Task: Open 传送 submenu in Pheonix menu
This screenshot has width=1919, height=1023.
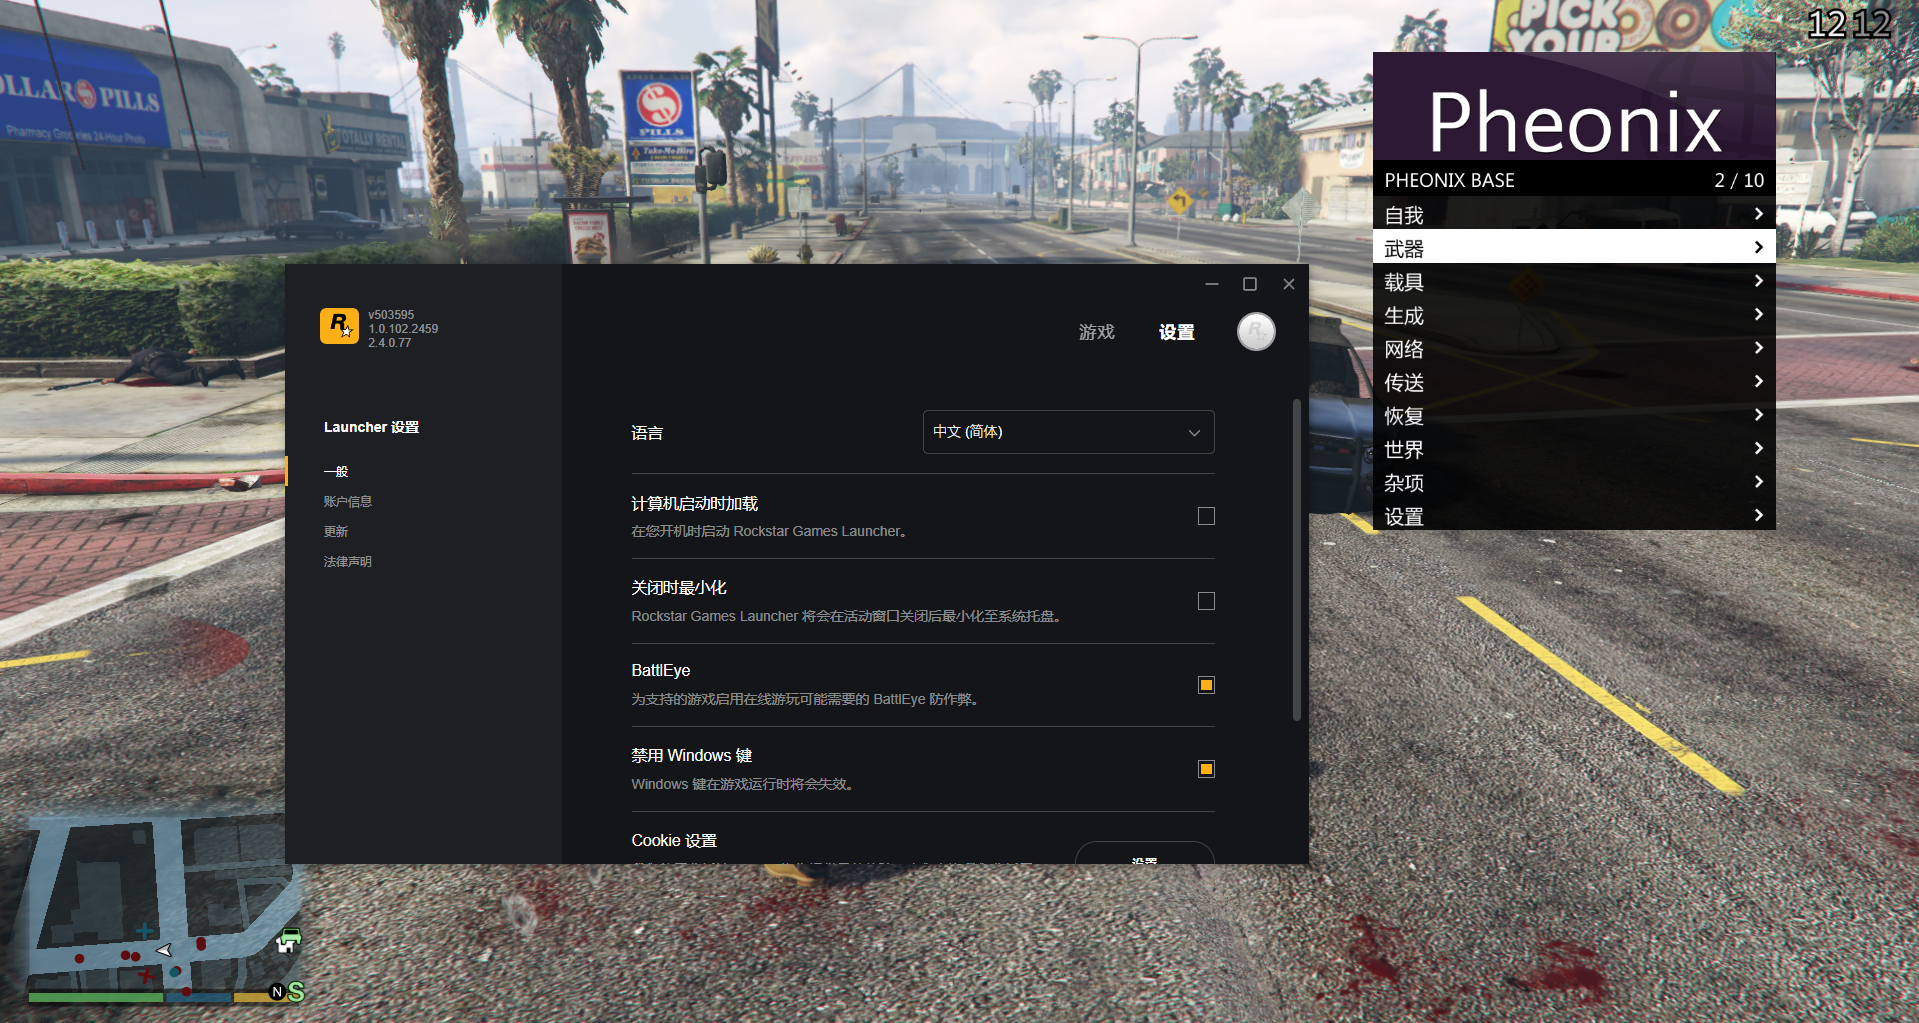Action: [1574, 382]
